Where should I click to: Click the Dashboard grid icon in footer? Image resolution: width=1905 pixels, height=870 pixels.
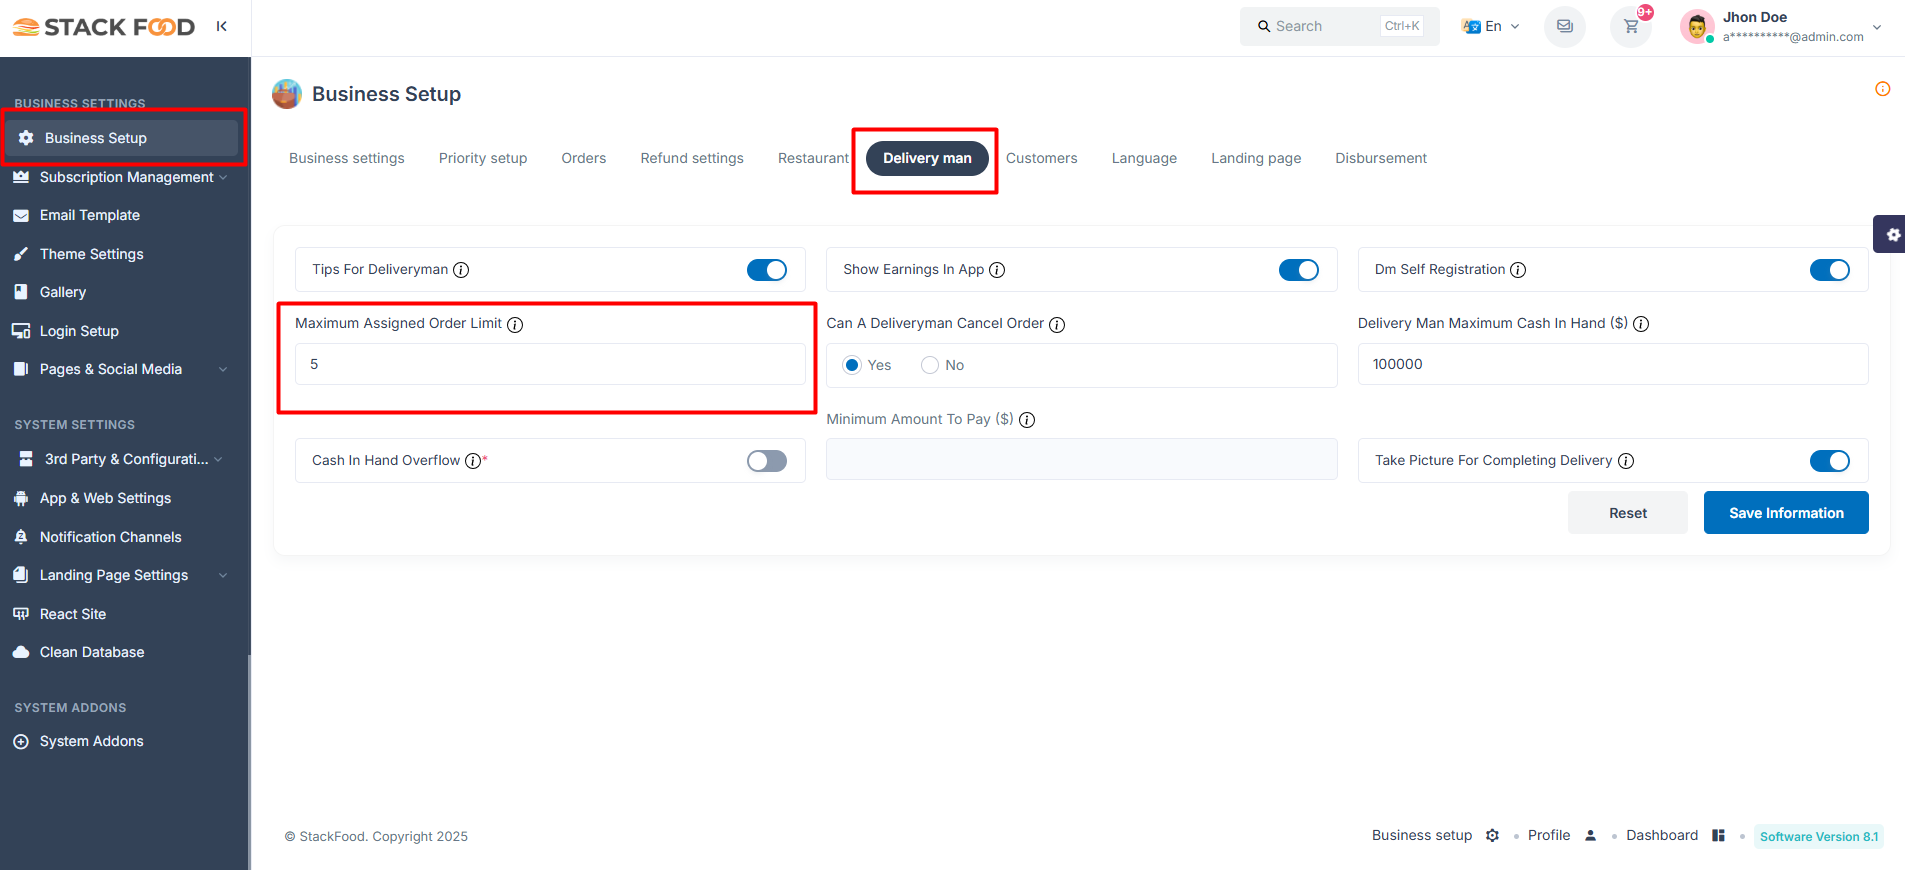point(1718,835)
